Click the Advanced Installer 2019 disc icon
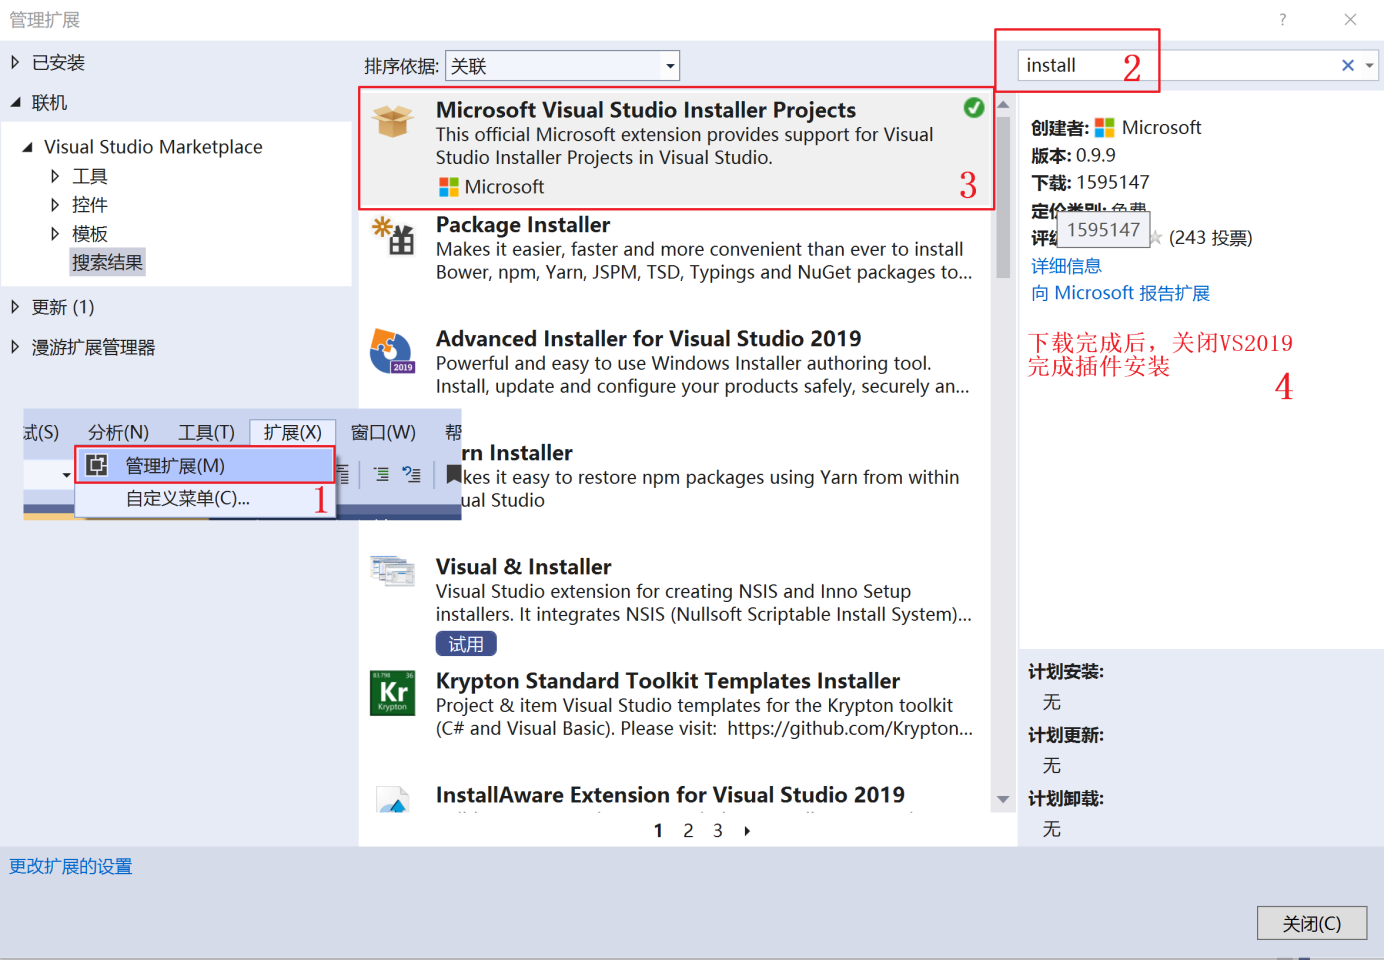This screenshot has width=1385, height=961. coord(392,351)
